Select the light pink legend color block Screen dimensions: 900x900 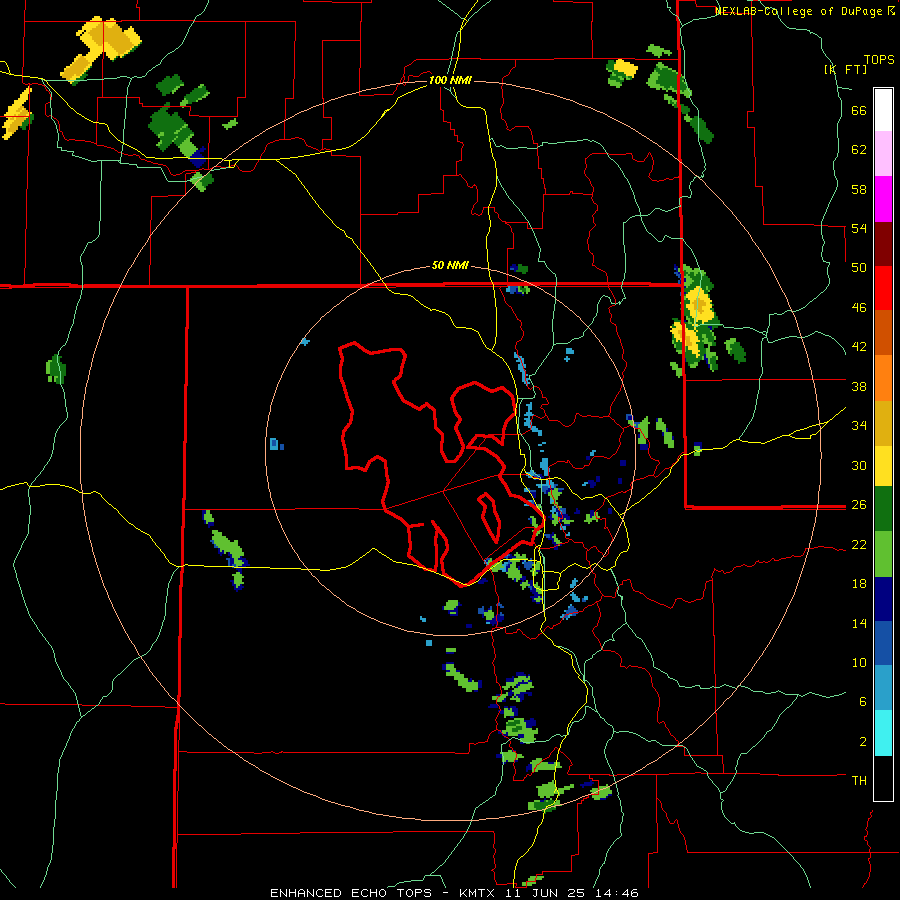(883, 154)
